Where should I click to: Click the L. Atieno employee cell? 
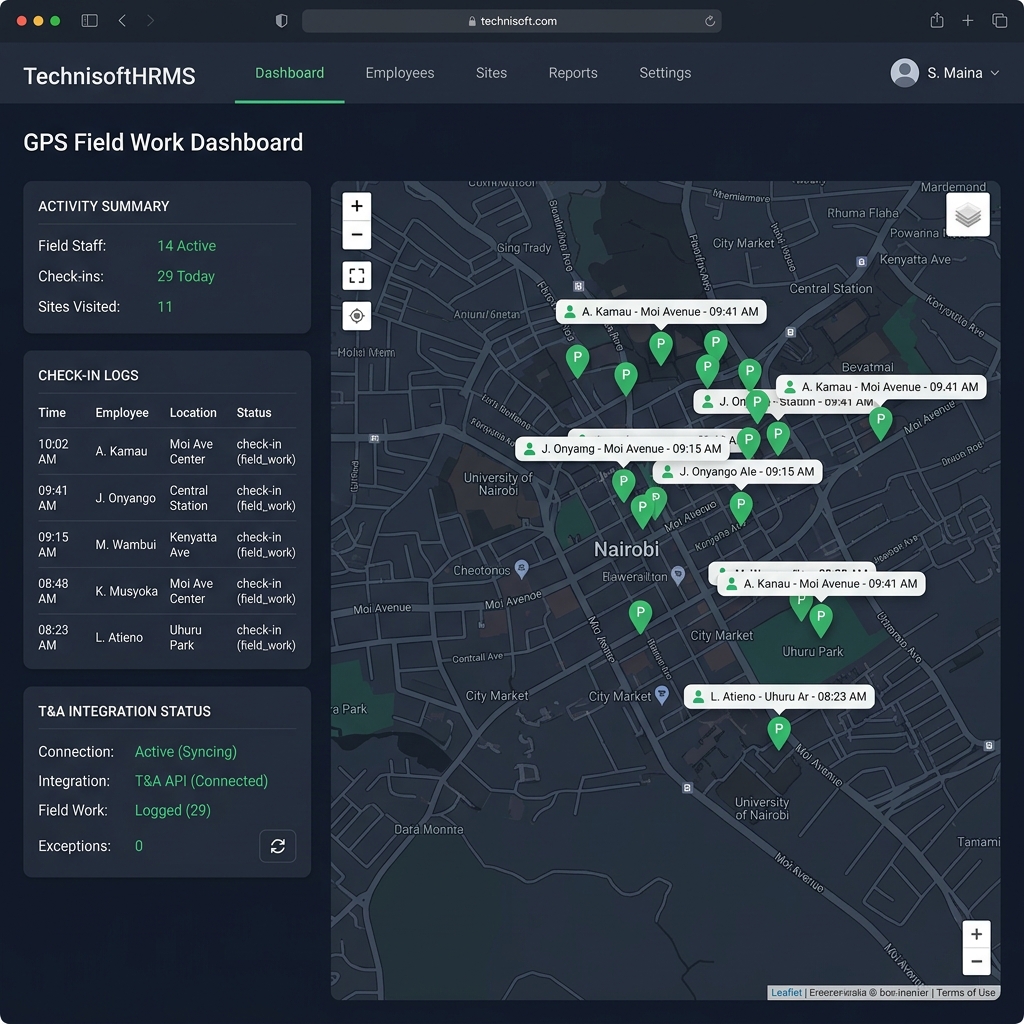119,637
